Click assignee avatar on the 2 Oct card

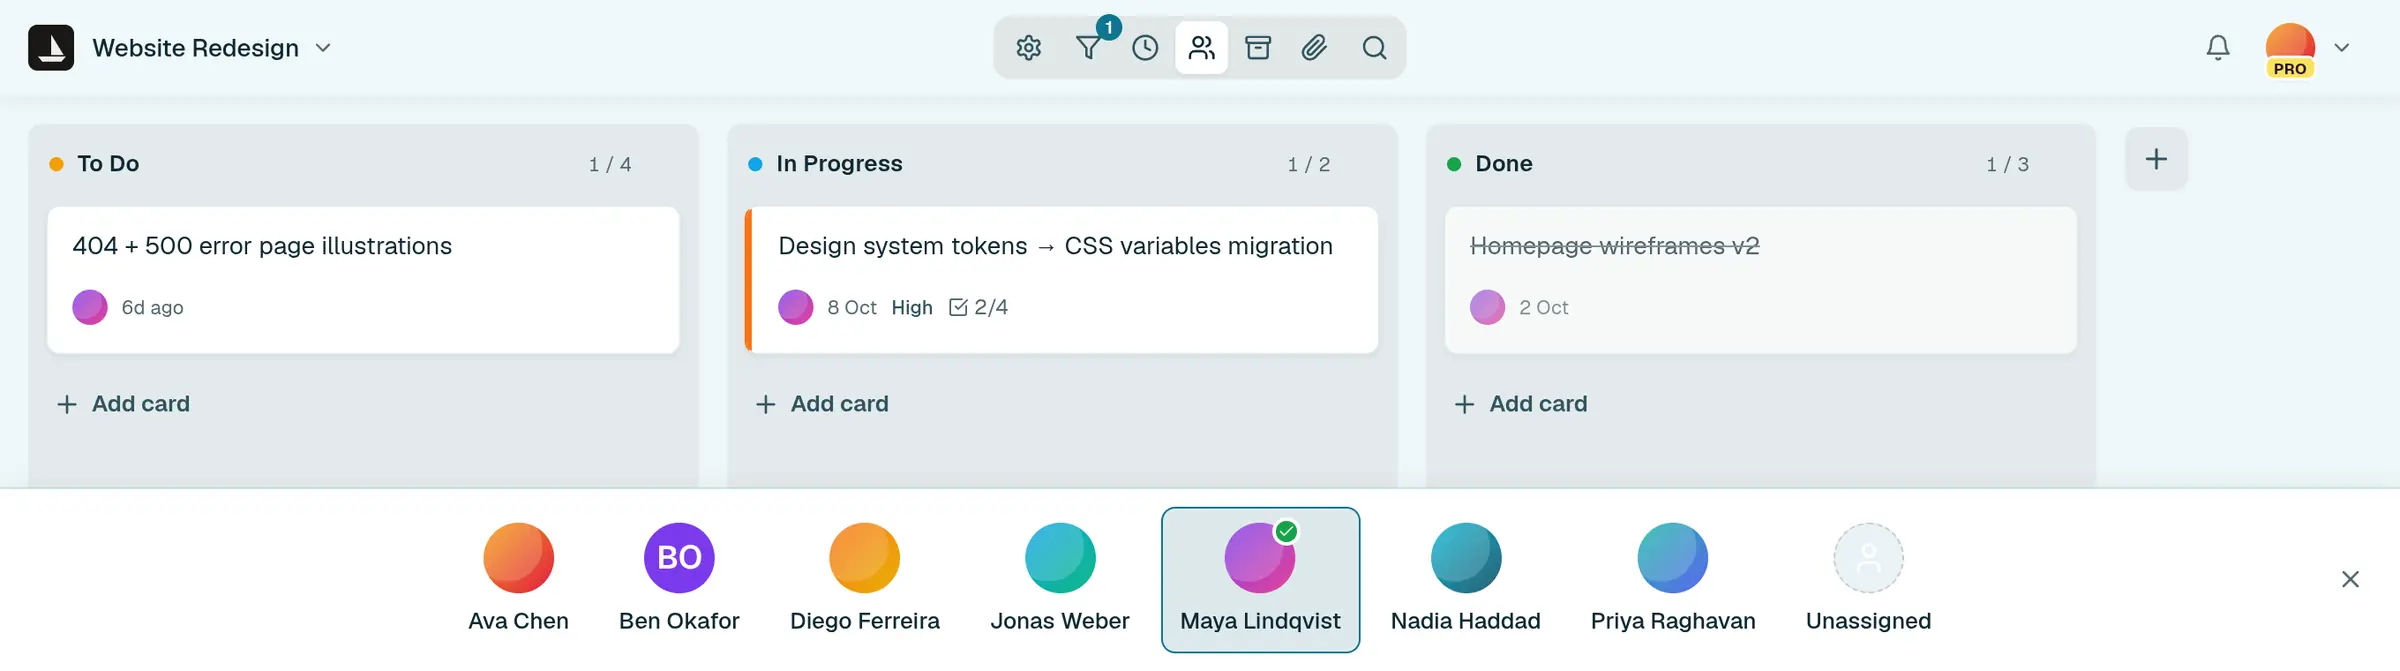click(1487, 307)
